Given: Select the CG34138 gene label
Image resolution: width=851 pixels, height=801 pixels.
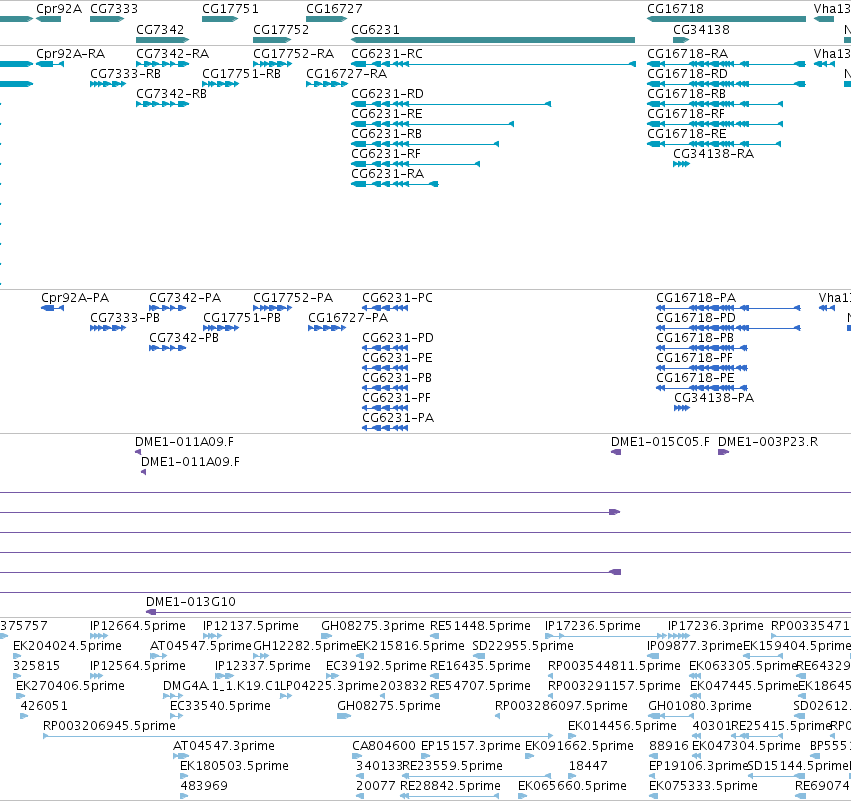Looking at the screenshot, I should (701, 30).
